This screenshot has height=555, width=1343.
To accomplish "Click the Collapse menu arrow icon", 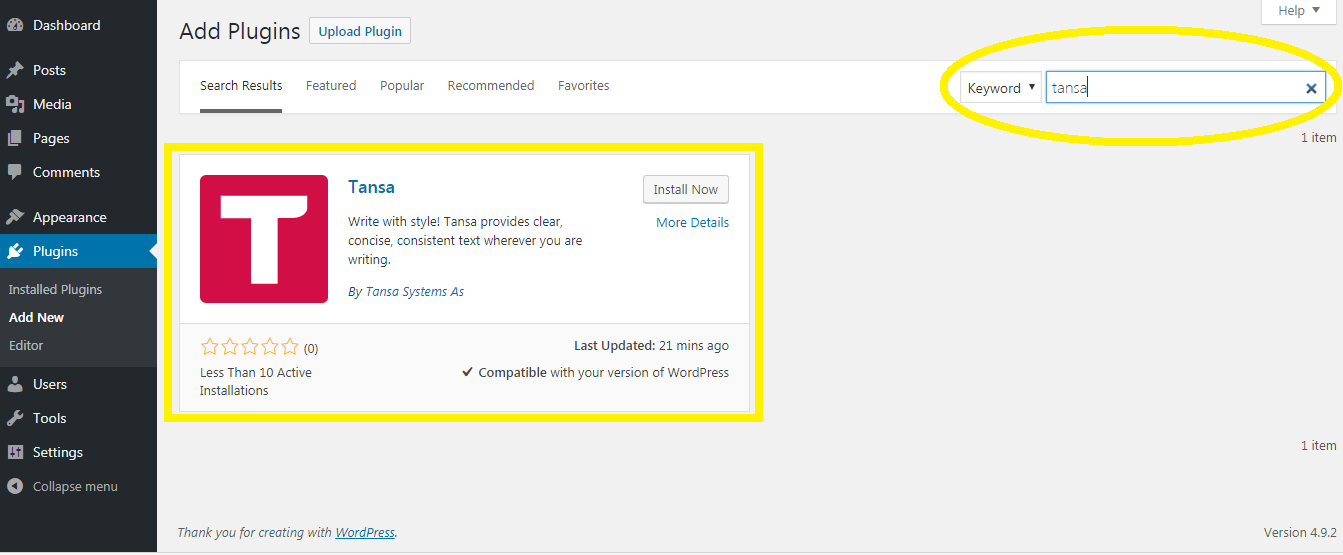I will 15,486.
